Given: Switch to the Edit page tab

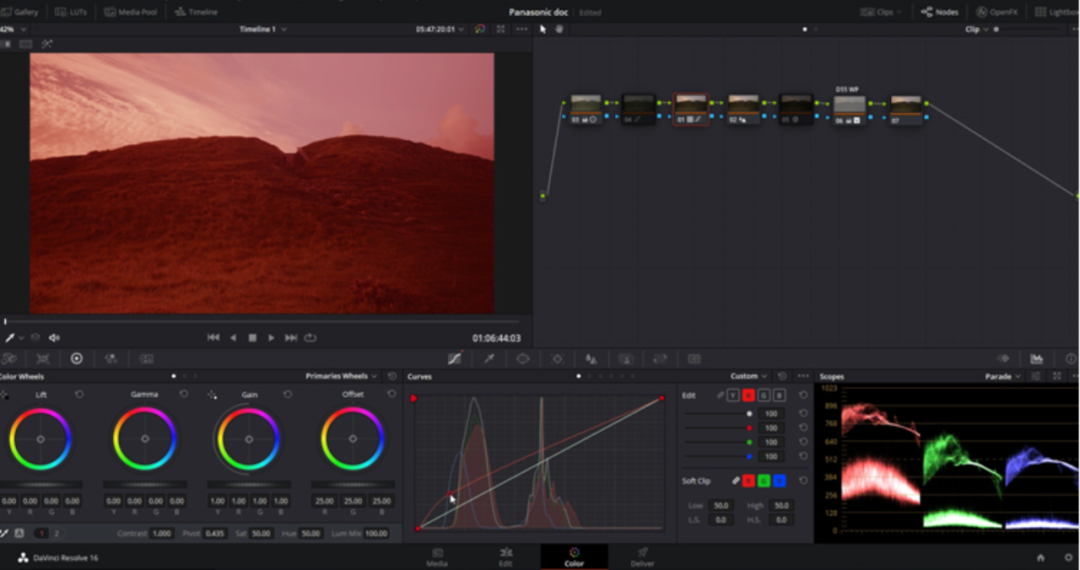Looking at the screenshot, I should [506, 555].
